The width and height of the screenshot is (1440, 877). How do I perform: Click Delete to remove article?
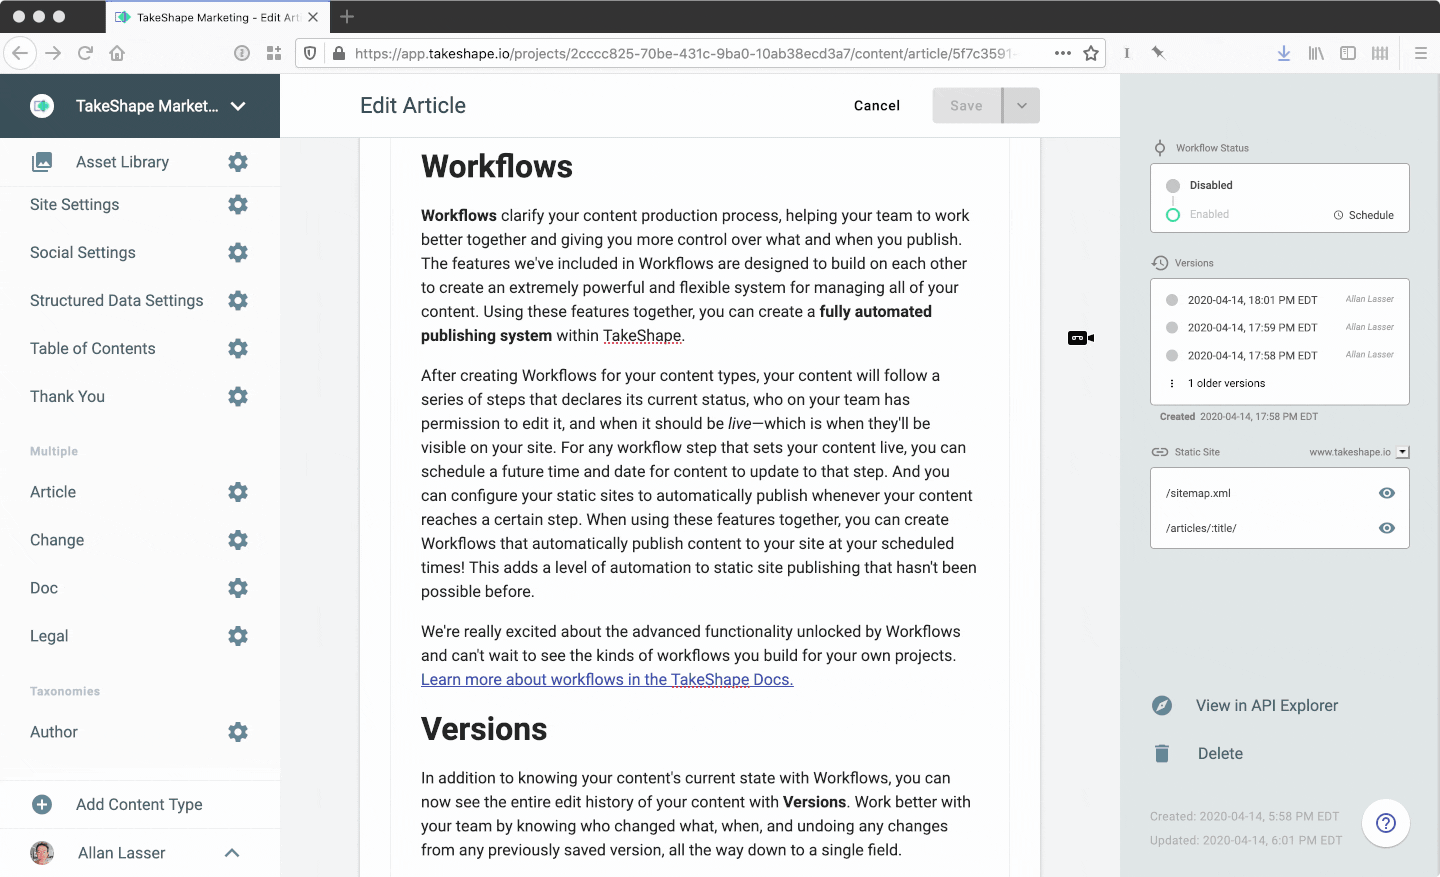pyautogui.click(x=1220, y=753)
